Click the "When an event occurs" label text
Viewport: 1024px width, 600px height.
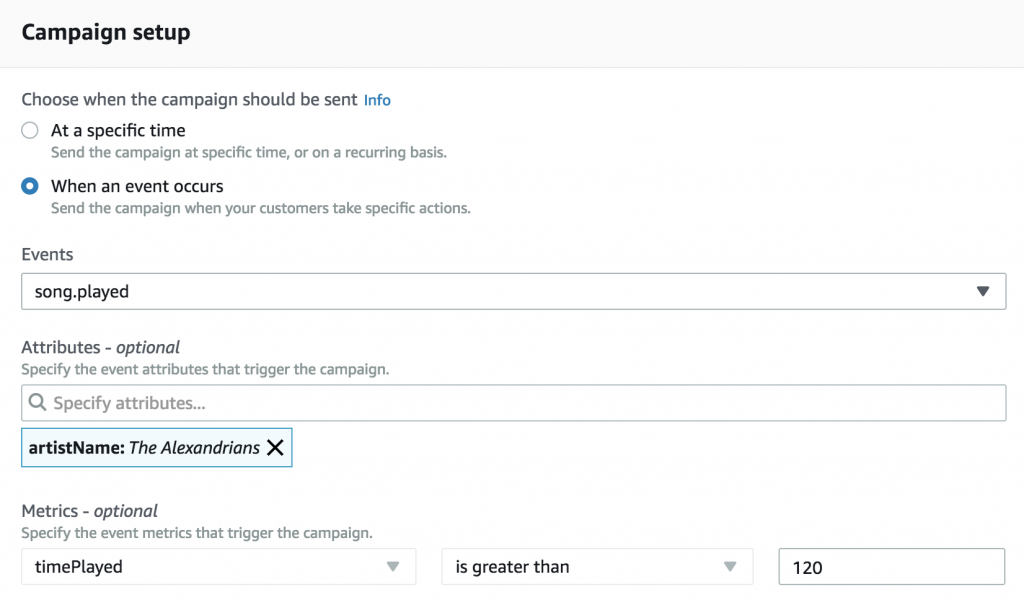click(137, 186)
